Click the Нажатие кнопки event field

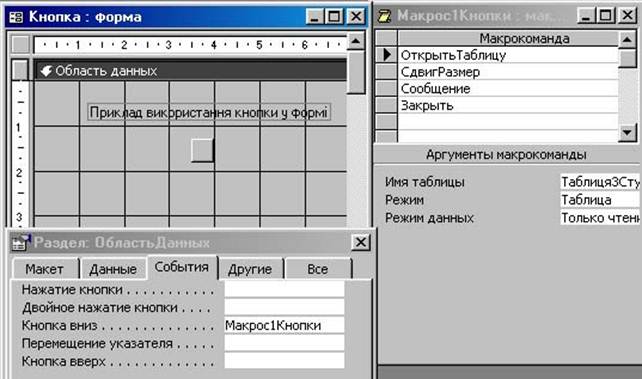(x=284, y=289)
